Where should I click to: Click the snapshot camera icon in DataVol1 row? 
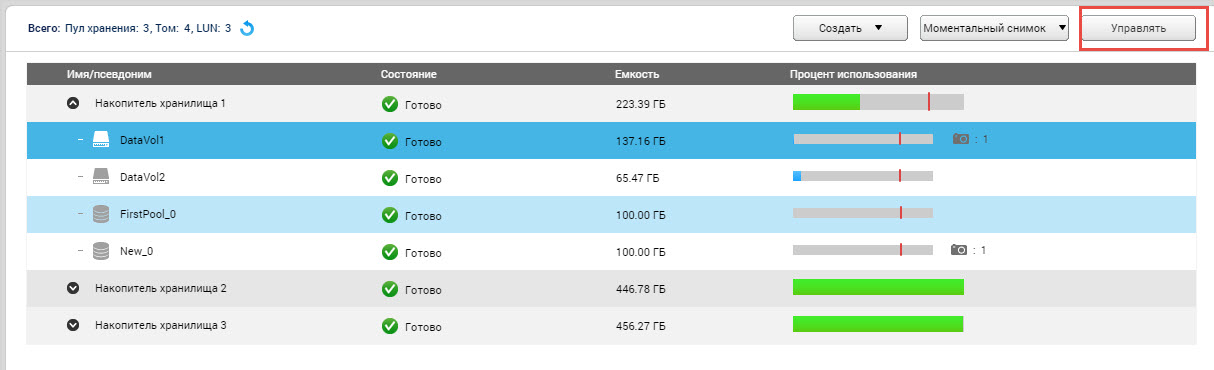[961, 139]
